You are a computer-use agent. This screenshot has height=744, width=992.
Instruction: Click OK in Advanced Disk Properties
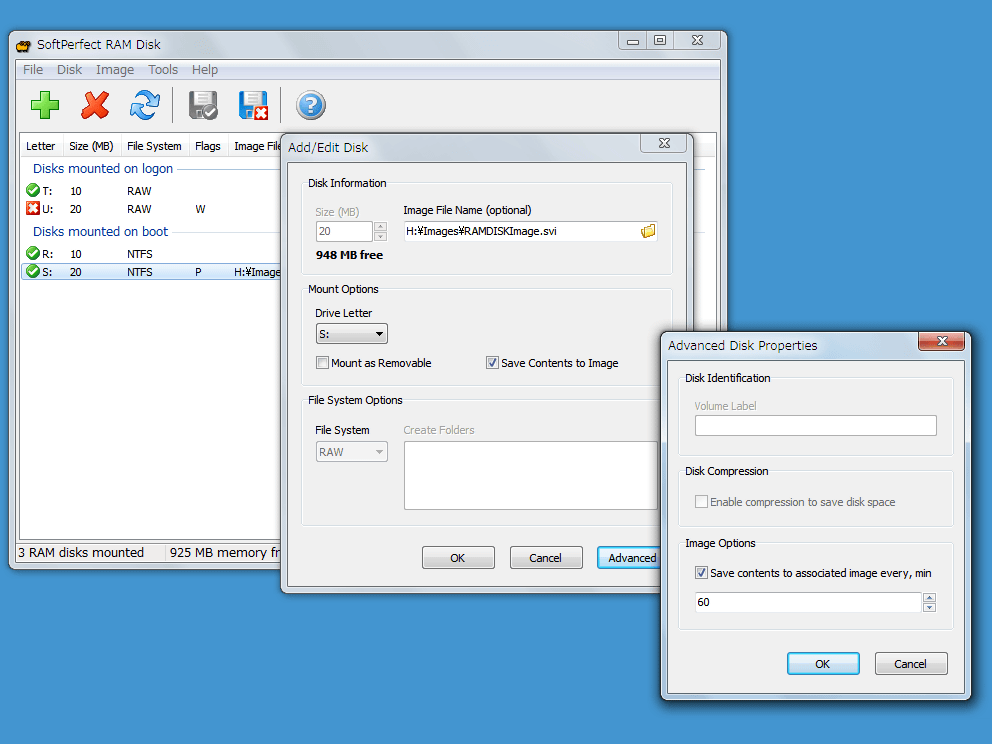pyautogui.click(x=822, y=664)
